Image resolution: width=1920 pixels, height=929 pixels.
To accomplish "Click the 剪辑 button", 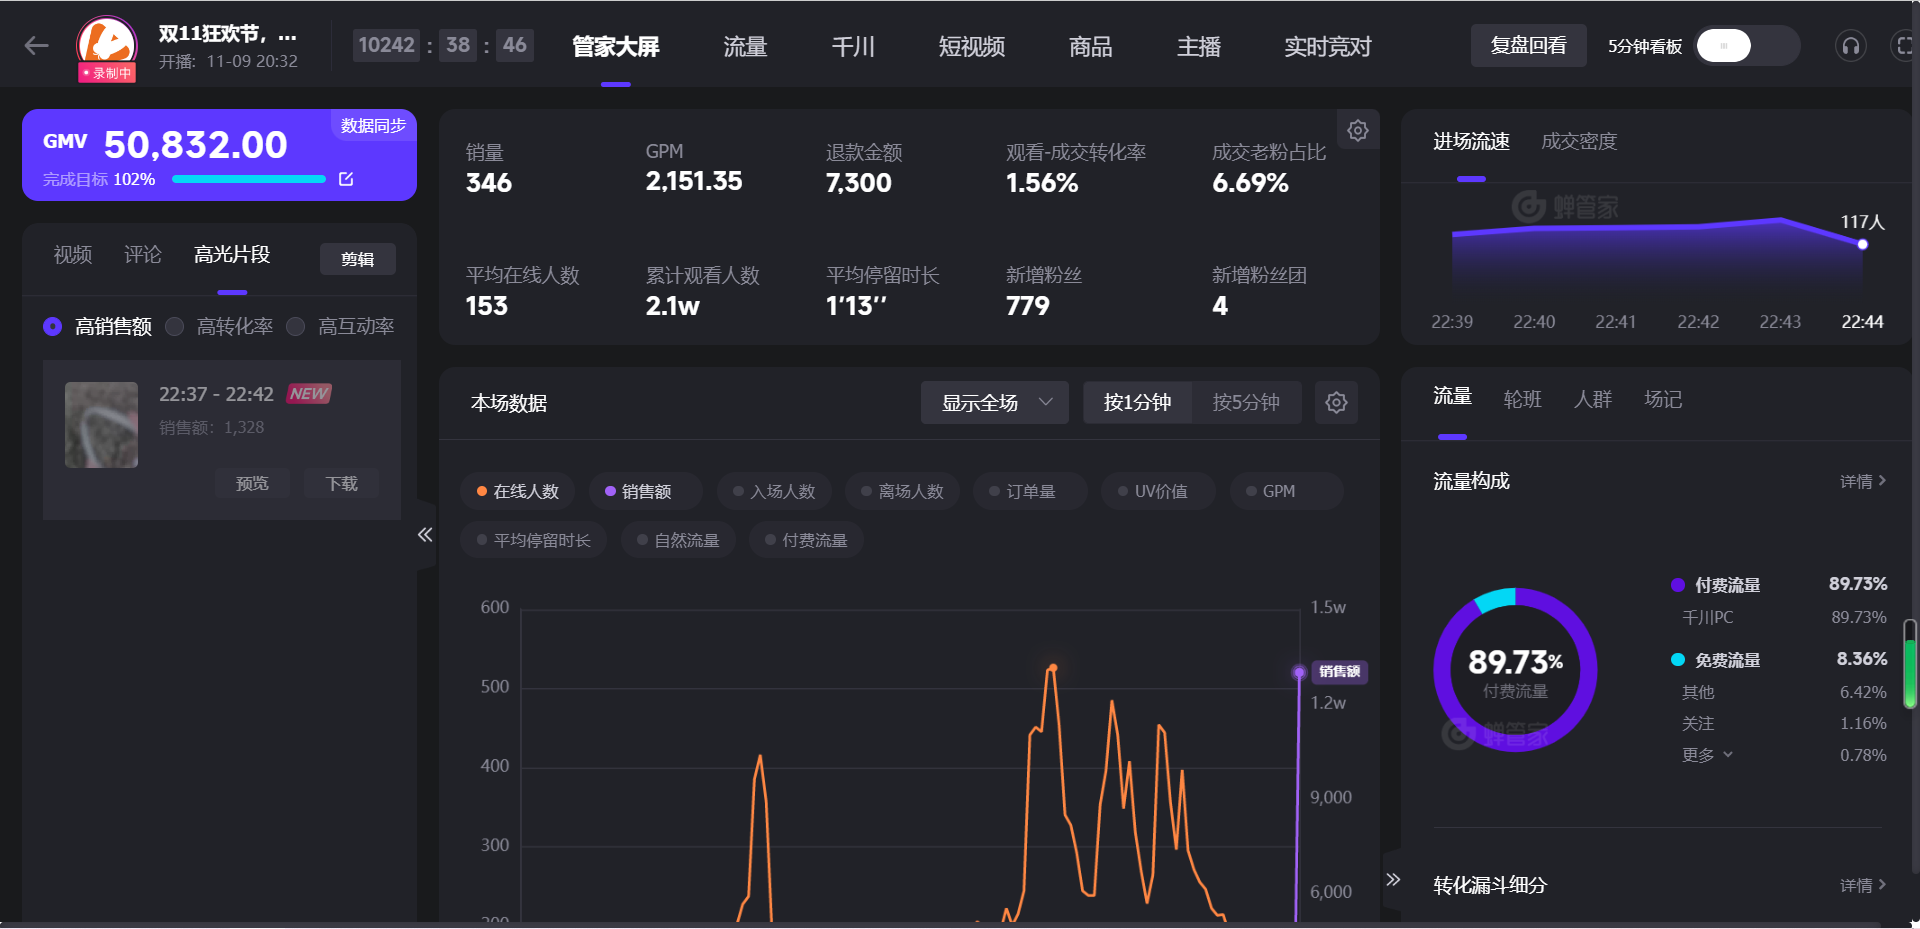I will [358, 259].
